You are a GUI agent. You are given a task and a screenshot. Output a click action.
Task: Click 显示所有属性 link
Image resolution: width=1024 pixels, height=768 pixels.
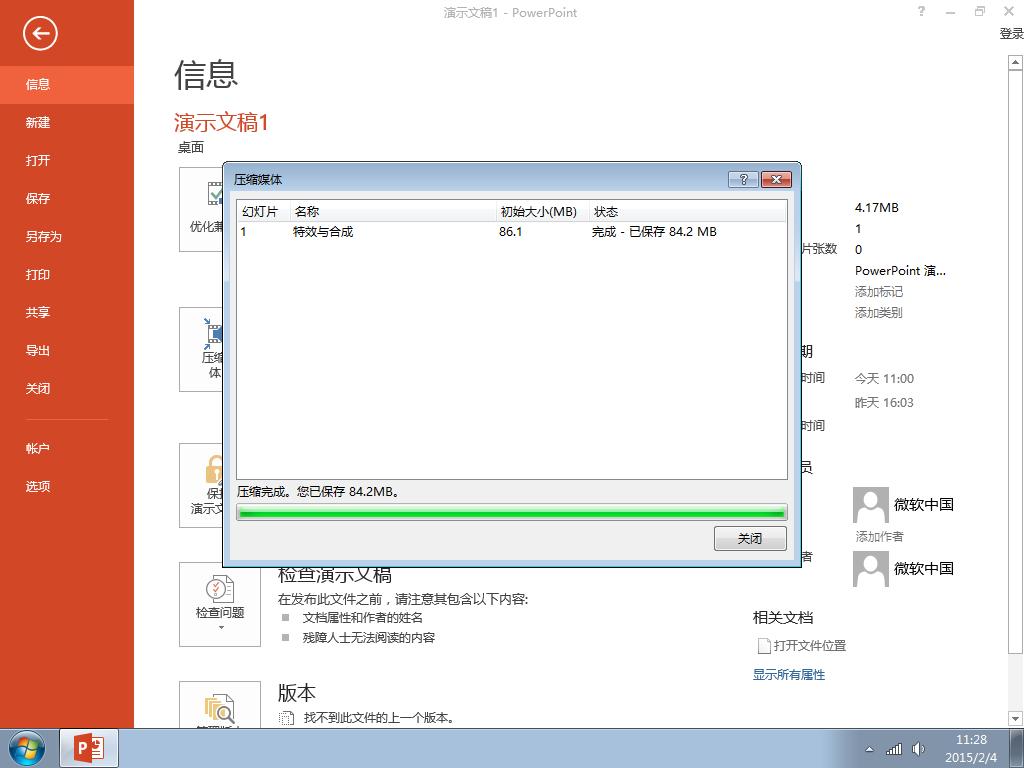click(789, 675)
